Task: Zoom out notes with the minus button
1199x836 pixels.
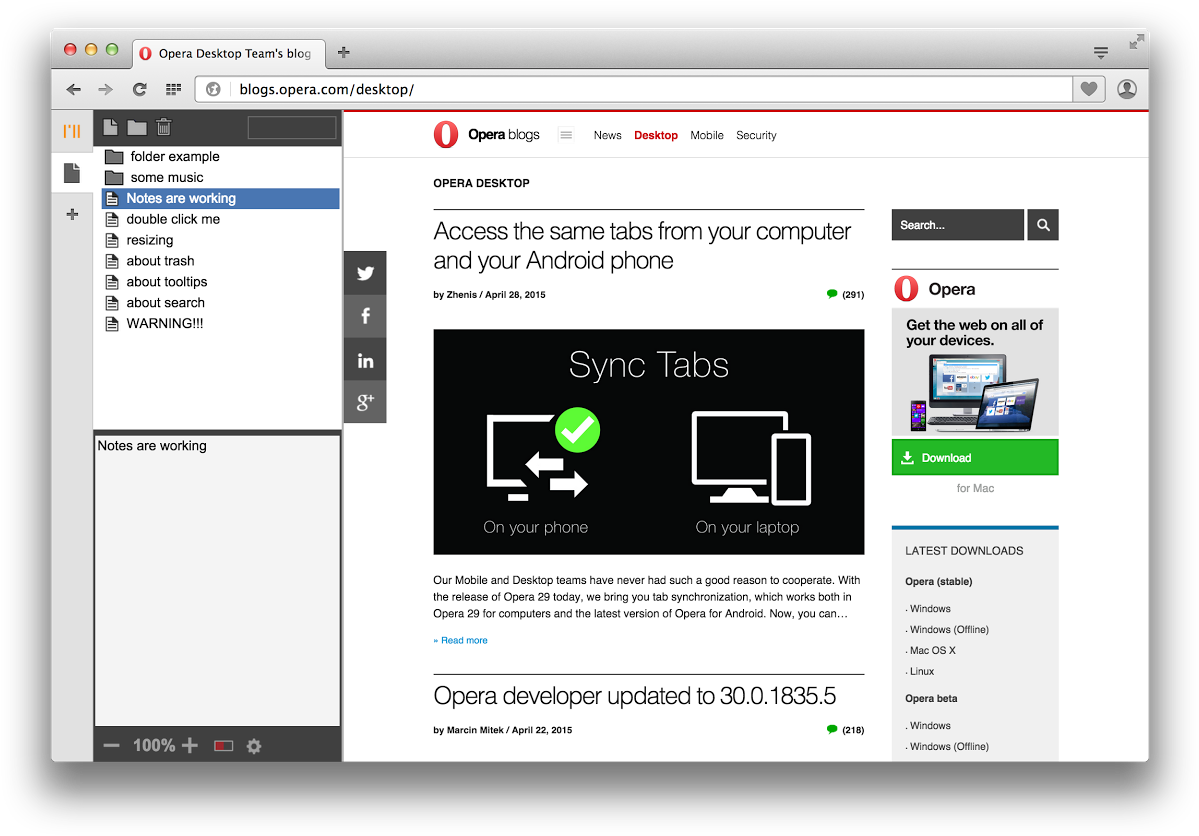Action: tap(112, 746)
